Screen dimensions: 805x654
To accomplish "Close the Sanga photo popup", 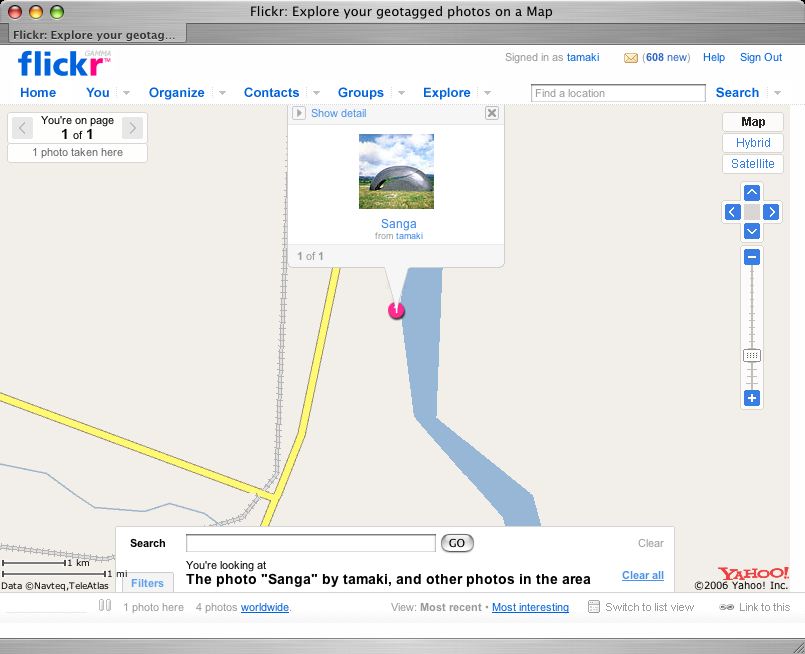I will click(x=492, y=113).
